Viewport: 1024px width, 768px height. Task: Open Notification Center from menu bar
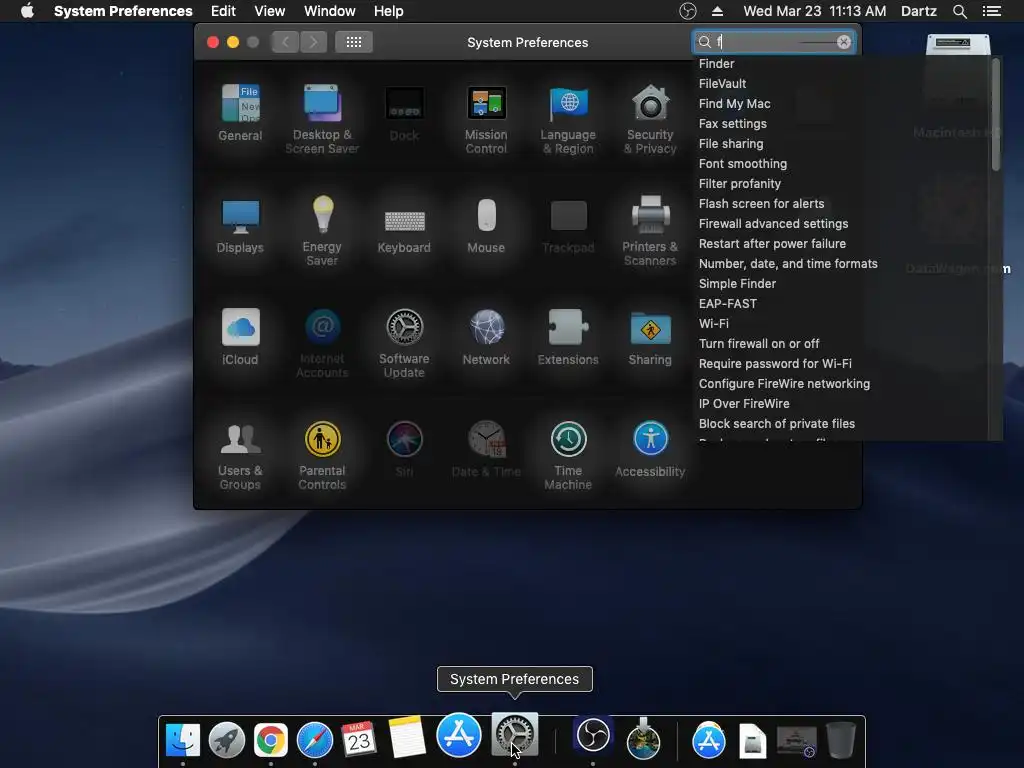991,11
